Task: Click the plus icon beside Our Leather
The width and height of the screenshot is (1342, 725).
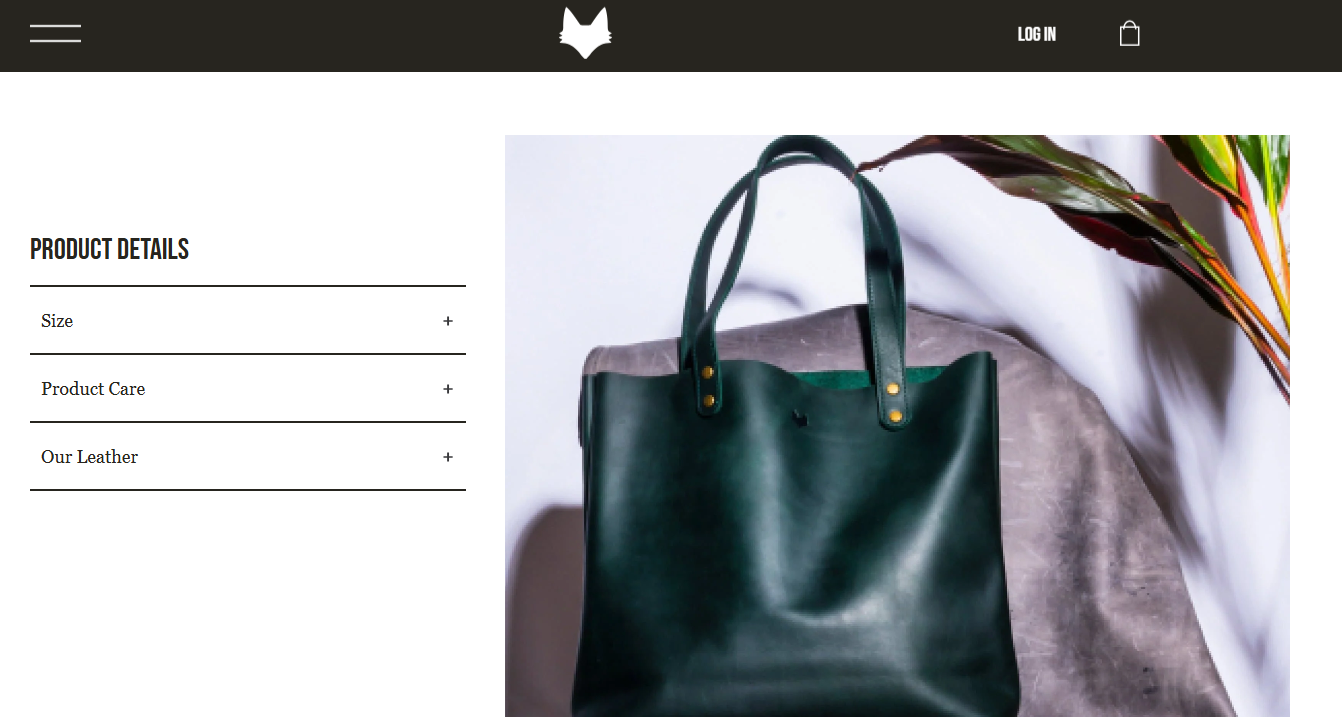Action: (x=448, y=457)
